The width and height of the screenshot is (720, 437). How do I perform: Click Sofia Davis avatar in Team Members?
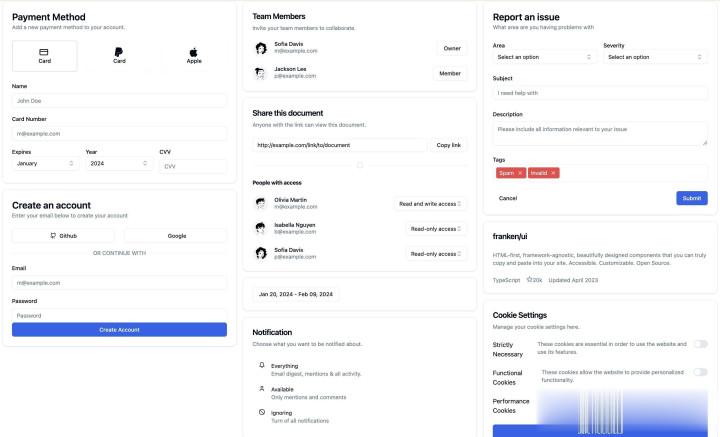coord(261,48)
